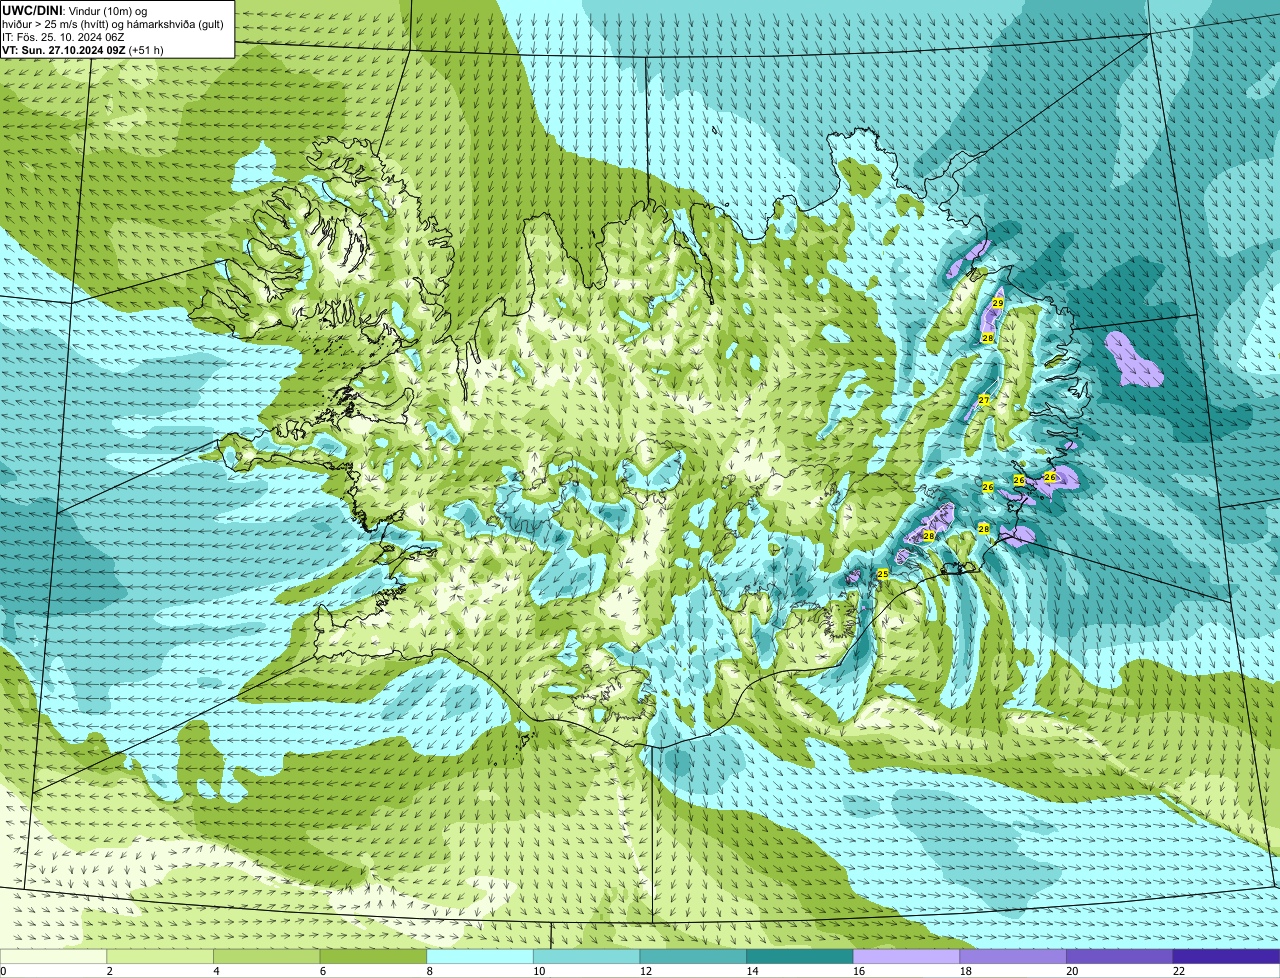Click the 4–6 m/s legend swatch

tap(266, 956)
